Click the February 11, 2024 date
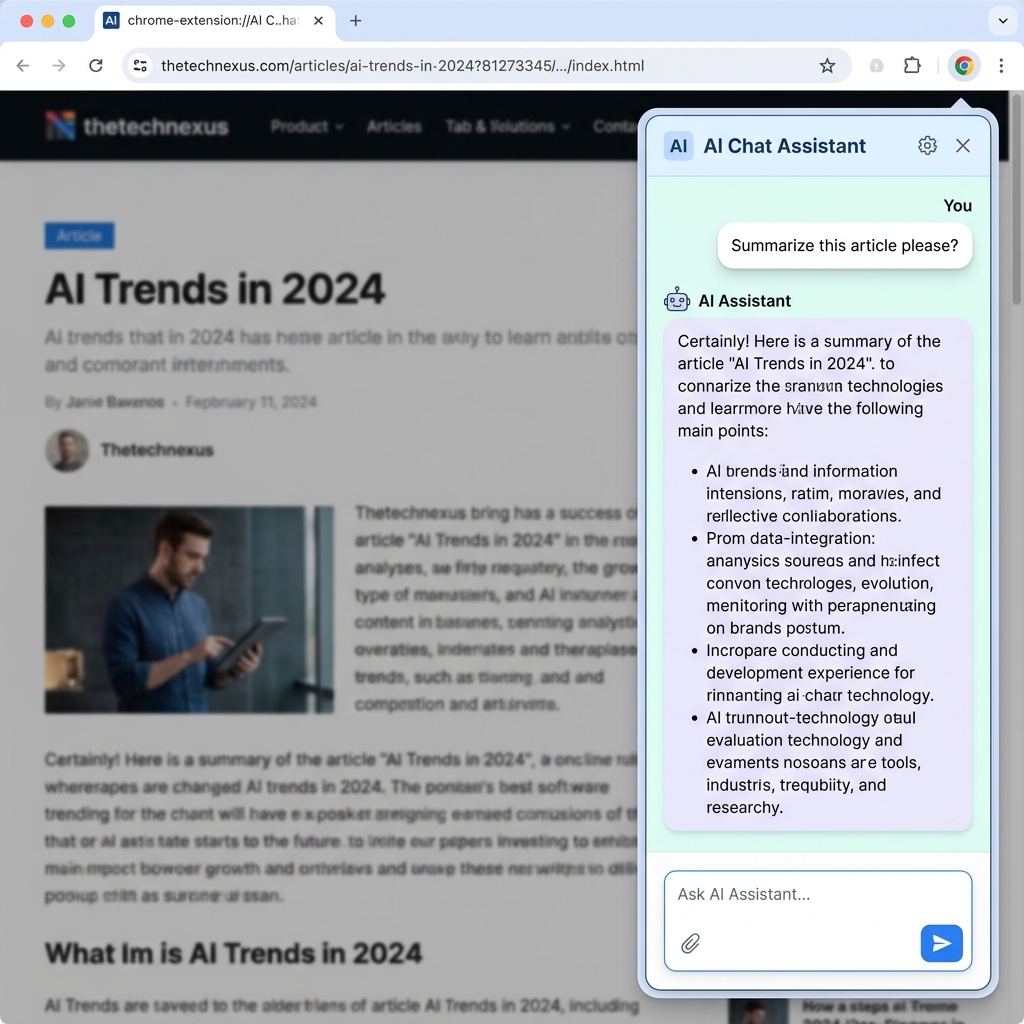The height and width of the screenshot is (1024, 1024). click(251, 402)
